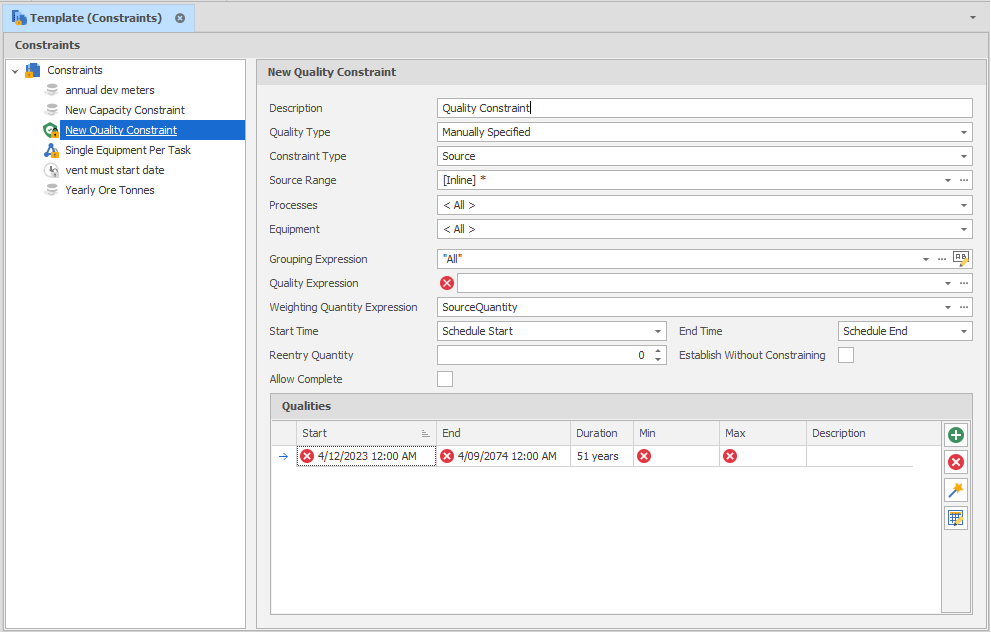Open the Grouping Expression editor icon
Screen dimensions: 991x632
point(961,259)
